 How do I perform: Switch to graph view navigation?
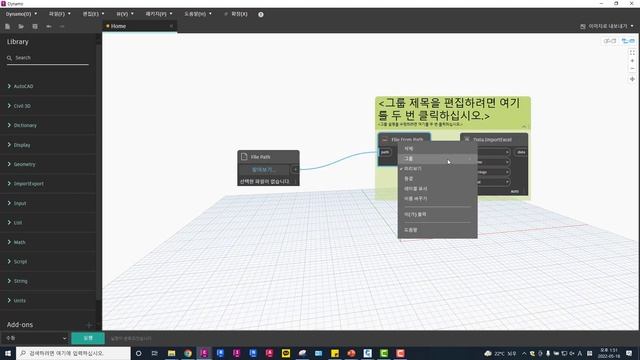[x=628, y=41]
